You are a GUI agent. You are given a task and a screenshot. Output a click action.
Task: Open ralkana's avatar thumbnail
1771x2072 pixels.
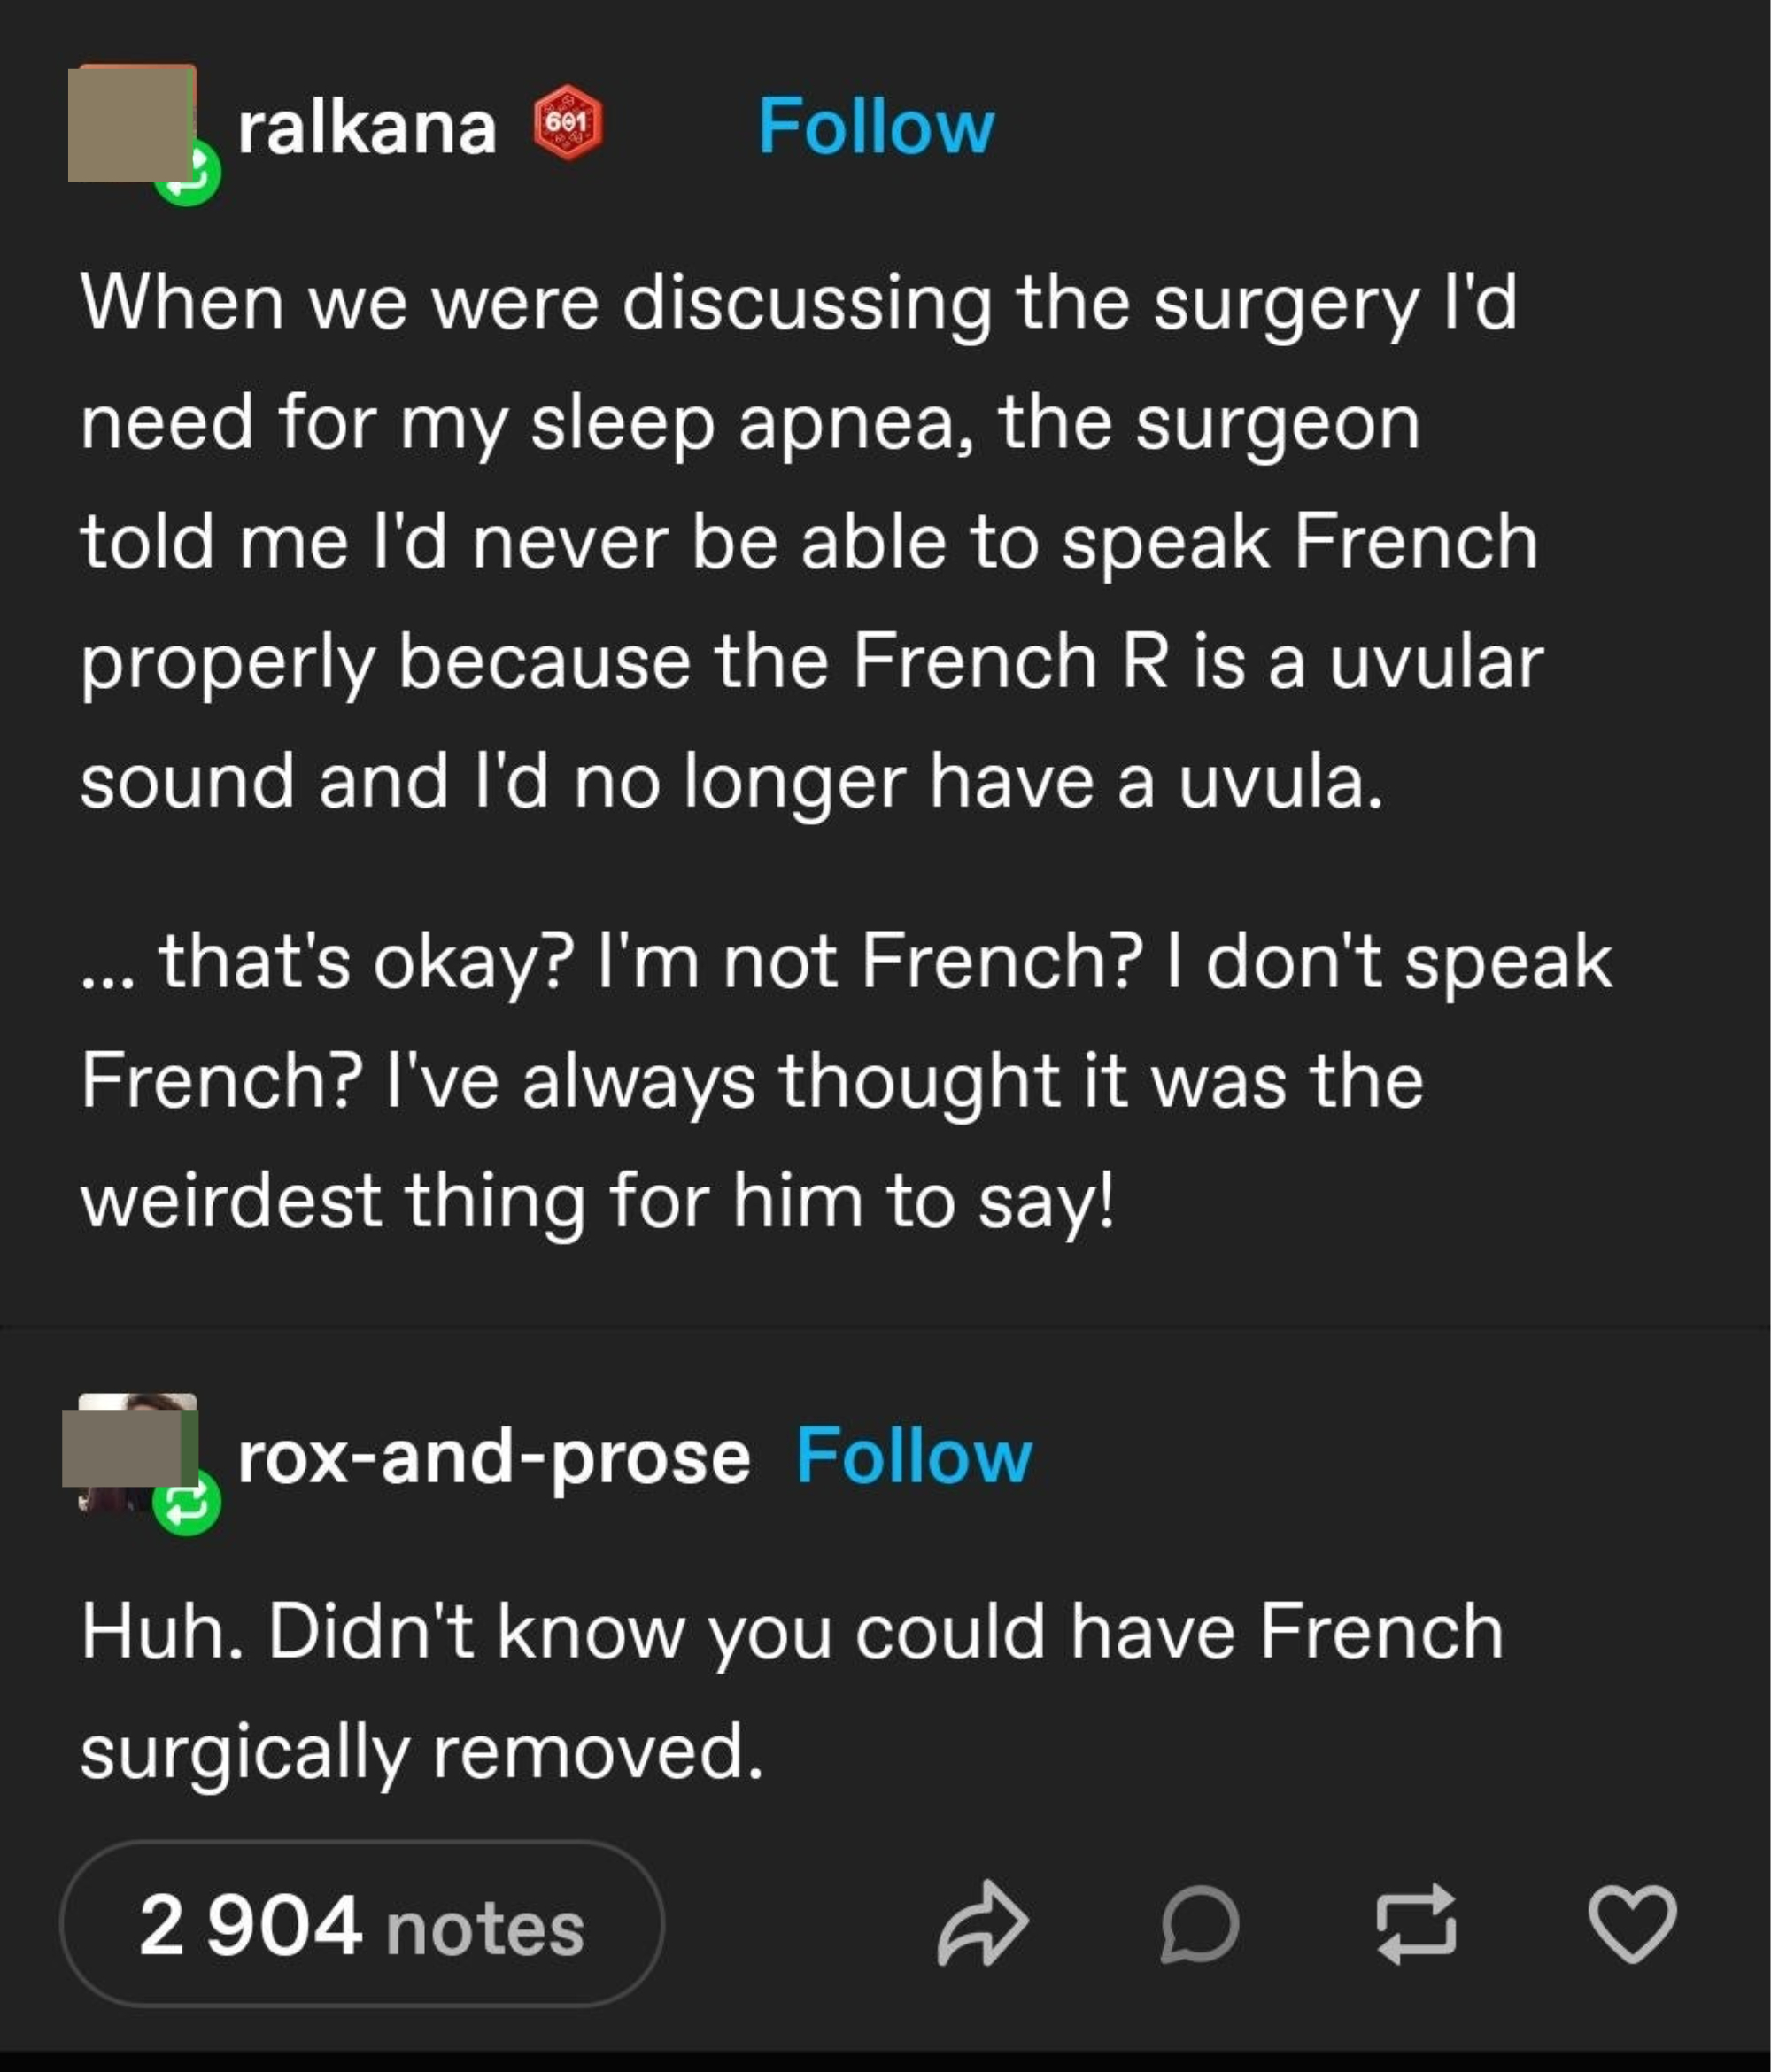coord(132,123)
